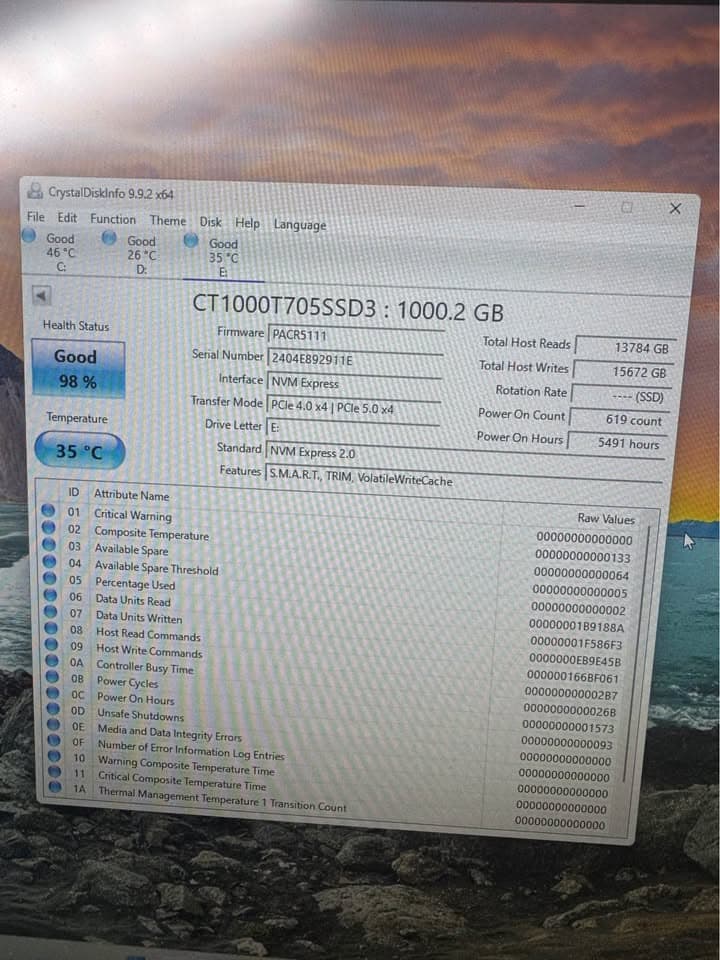Screen dimensions: 720x960
Task: Open the Disk menu
Action: (211, 222)
